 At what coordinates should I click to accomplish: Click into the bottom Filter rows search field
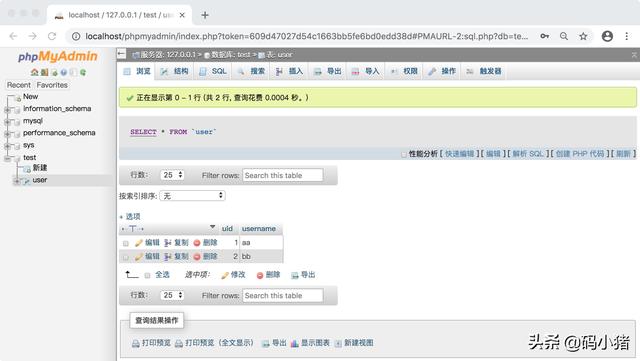click(x=282, y=295)
